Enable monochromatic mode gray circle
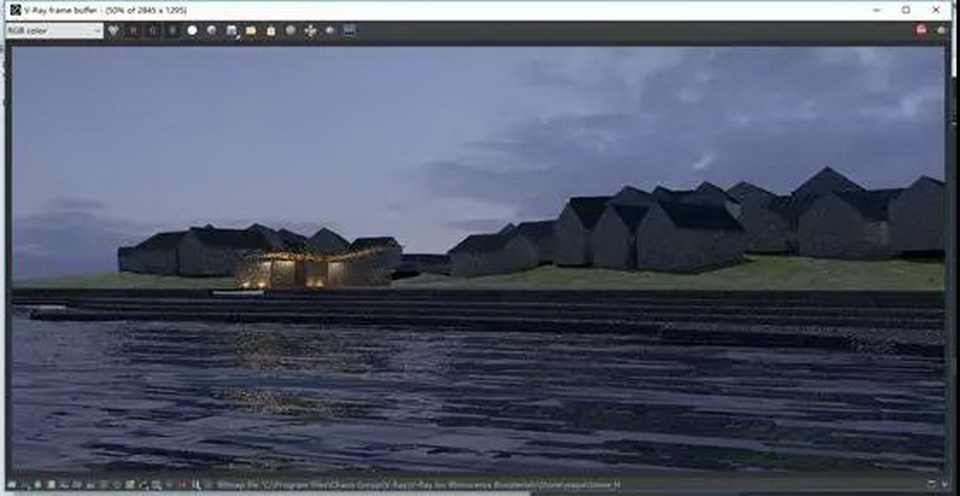The height and width of the screenshot is (496, 960). [x=212, y=30]
